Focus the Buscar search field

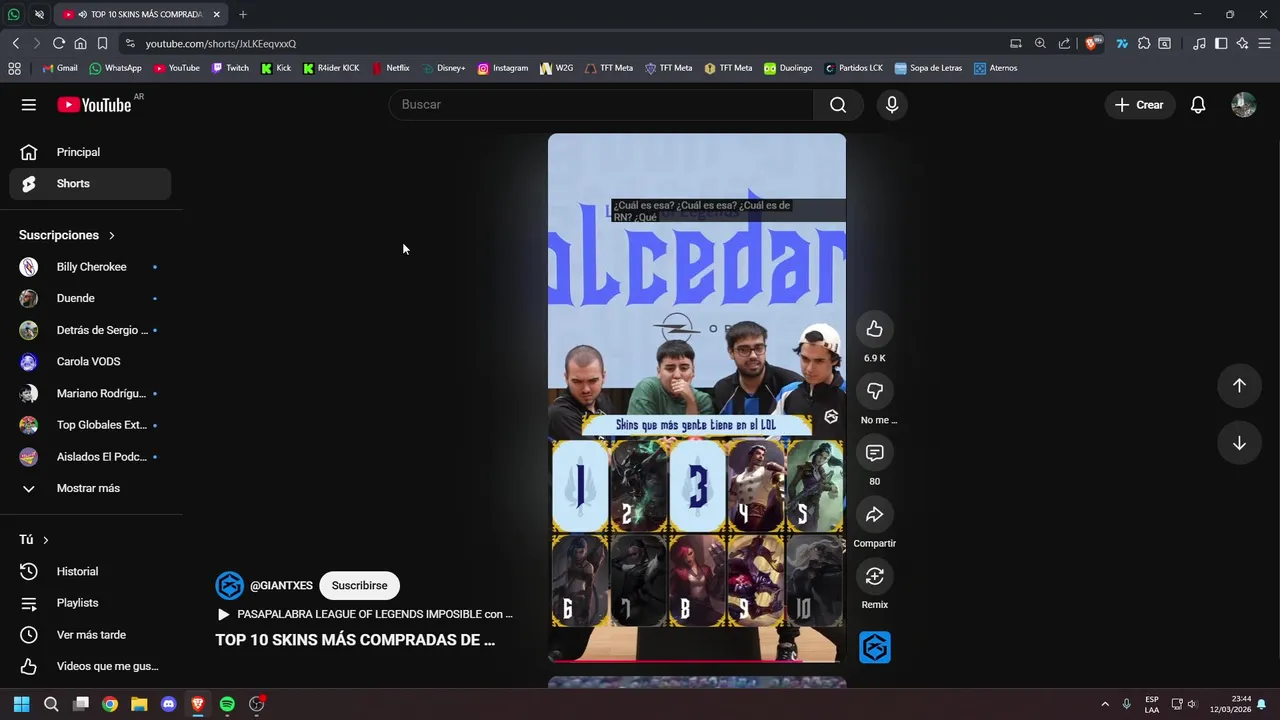[x=601, y=105]
